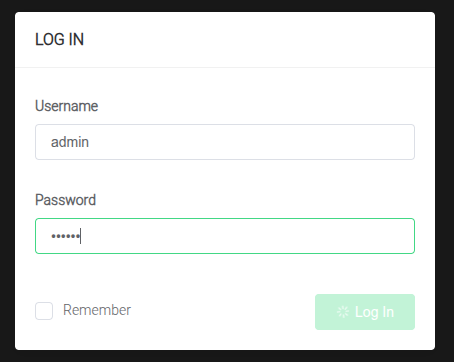Viewport: 454px width, 362px height.
Task: Tick the Remember checkbox
Action: click(44, 311)
